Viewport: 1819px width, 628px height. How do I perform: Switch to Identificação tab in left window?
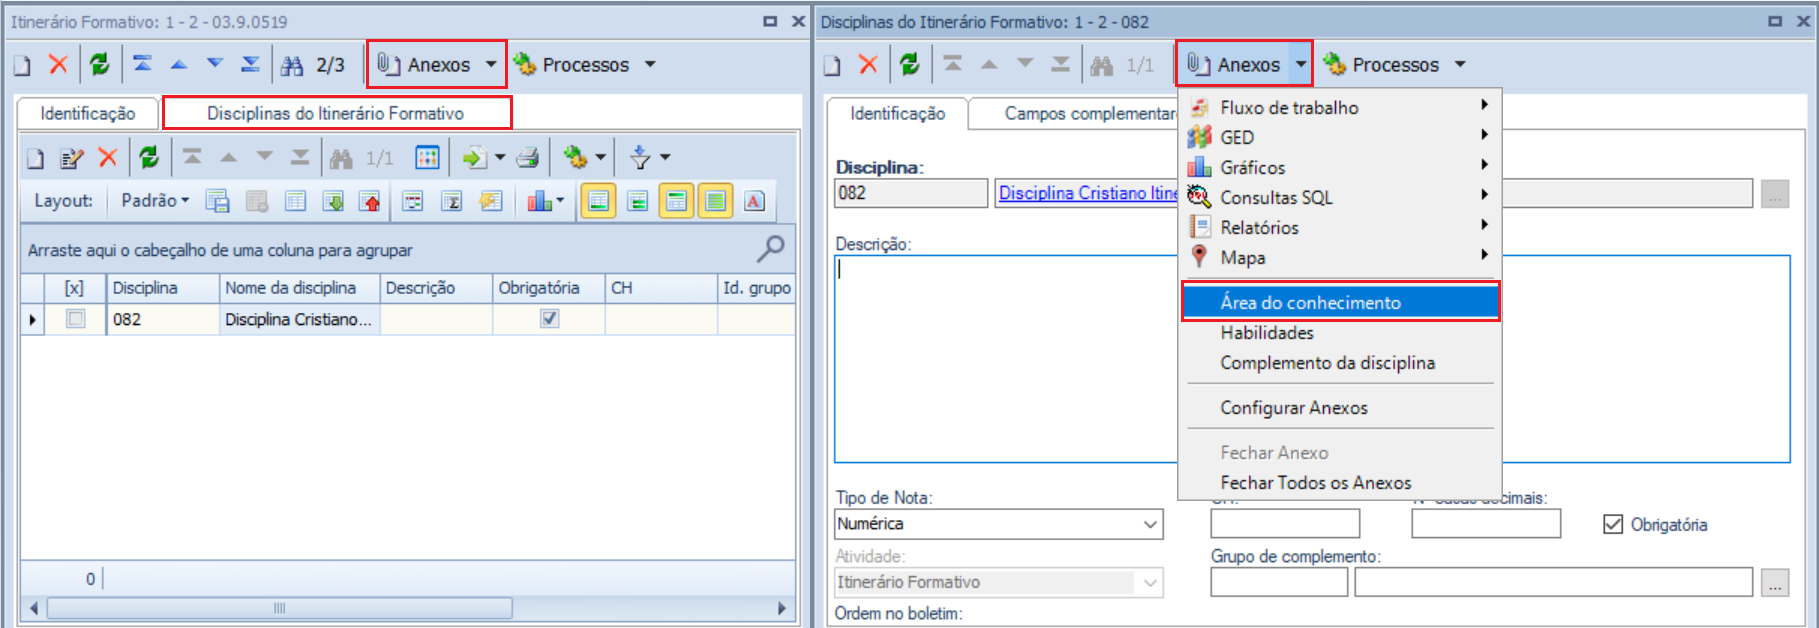point(87,113)
